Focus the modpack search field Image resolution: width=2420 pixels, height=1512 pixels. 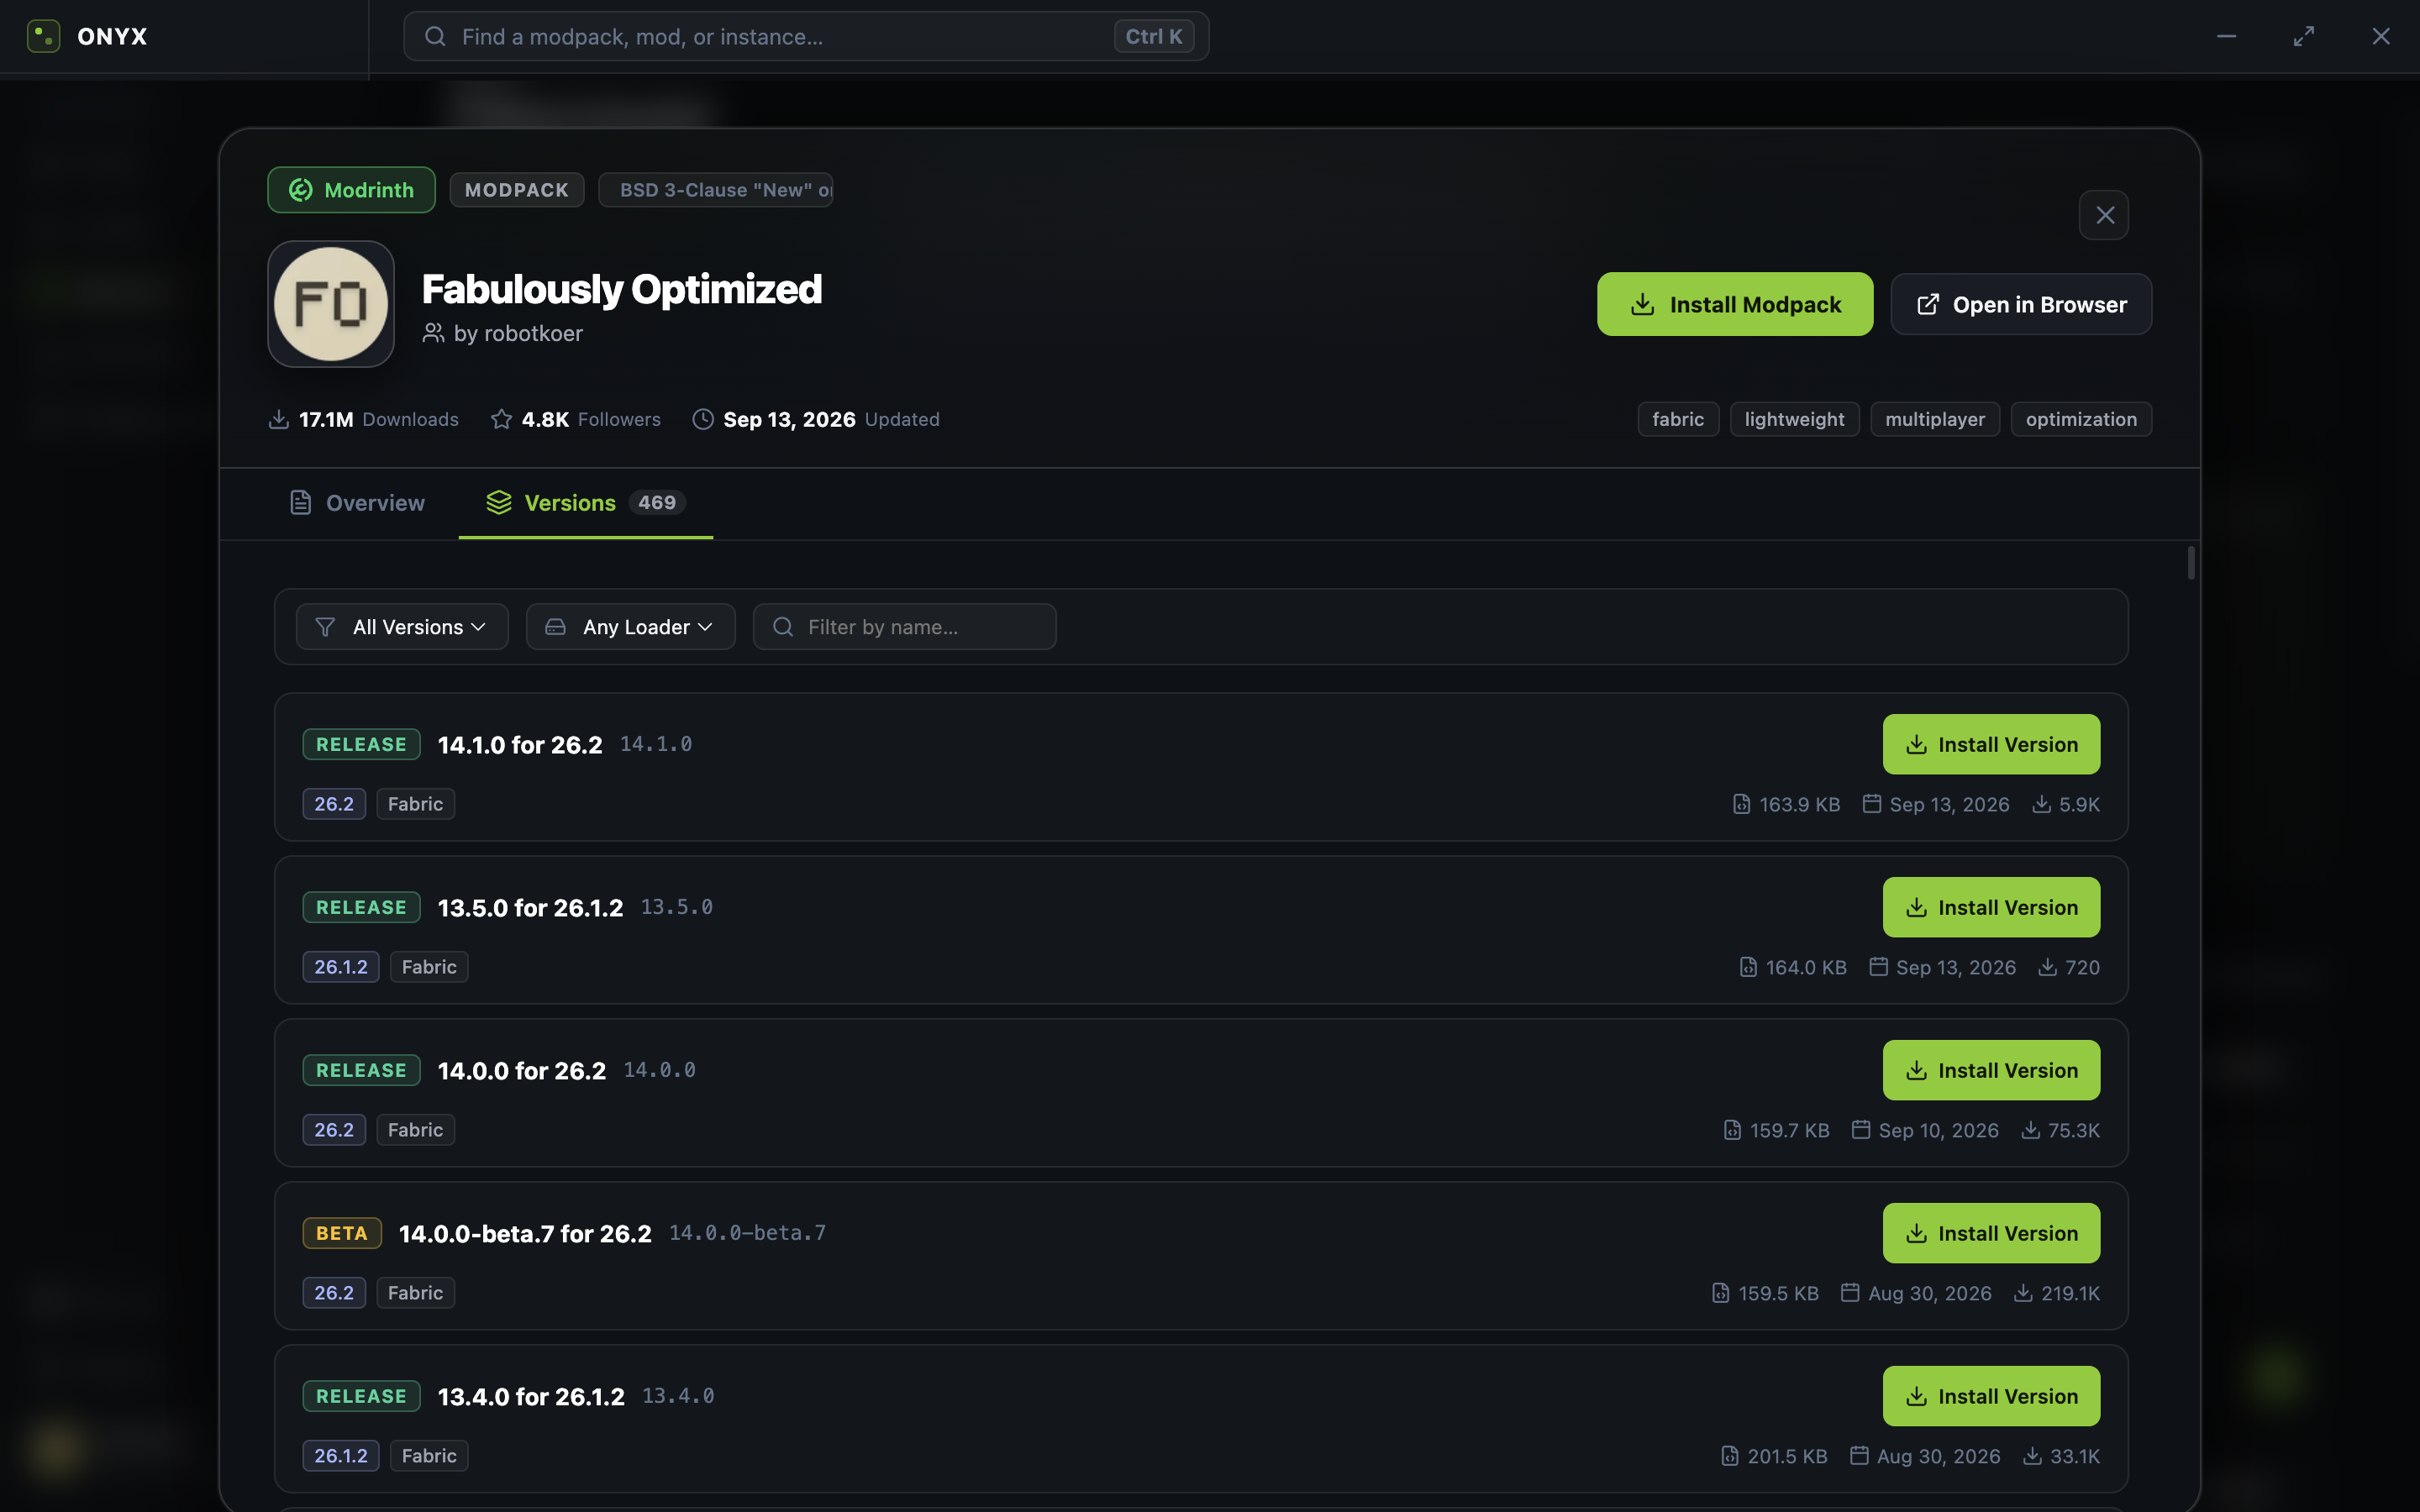tap(806, 37)
